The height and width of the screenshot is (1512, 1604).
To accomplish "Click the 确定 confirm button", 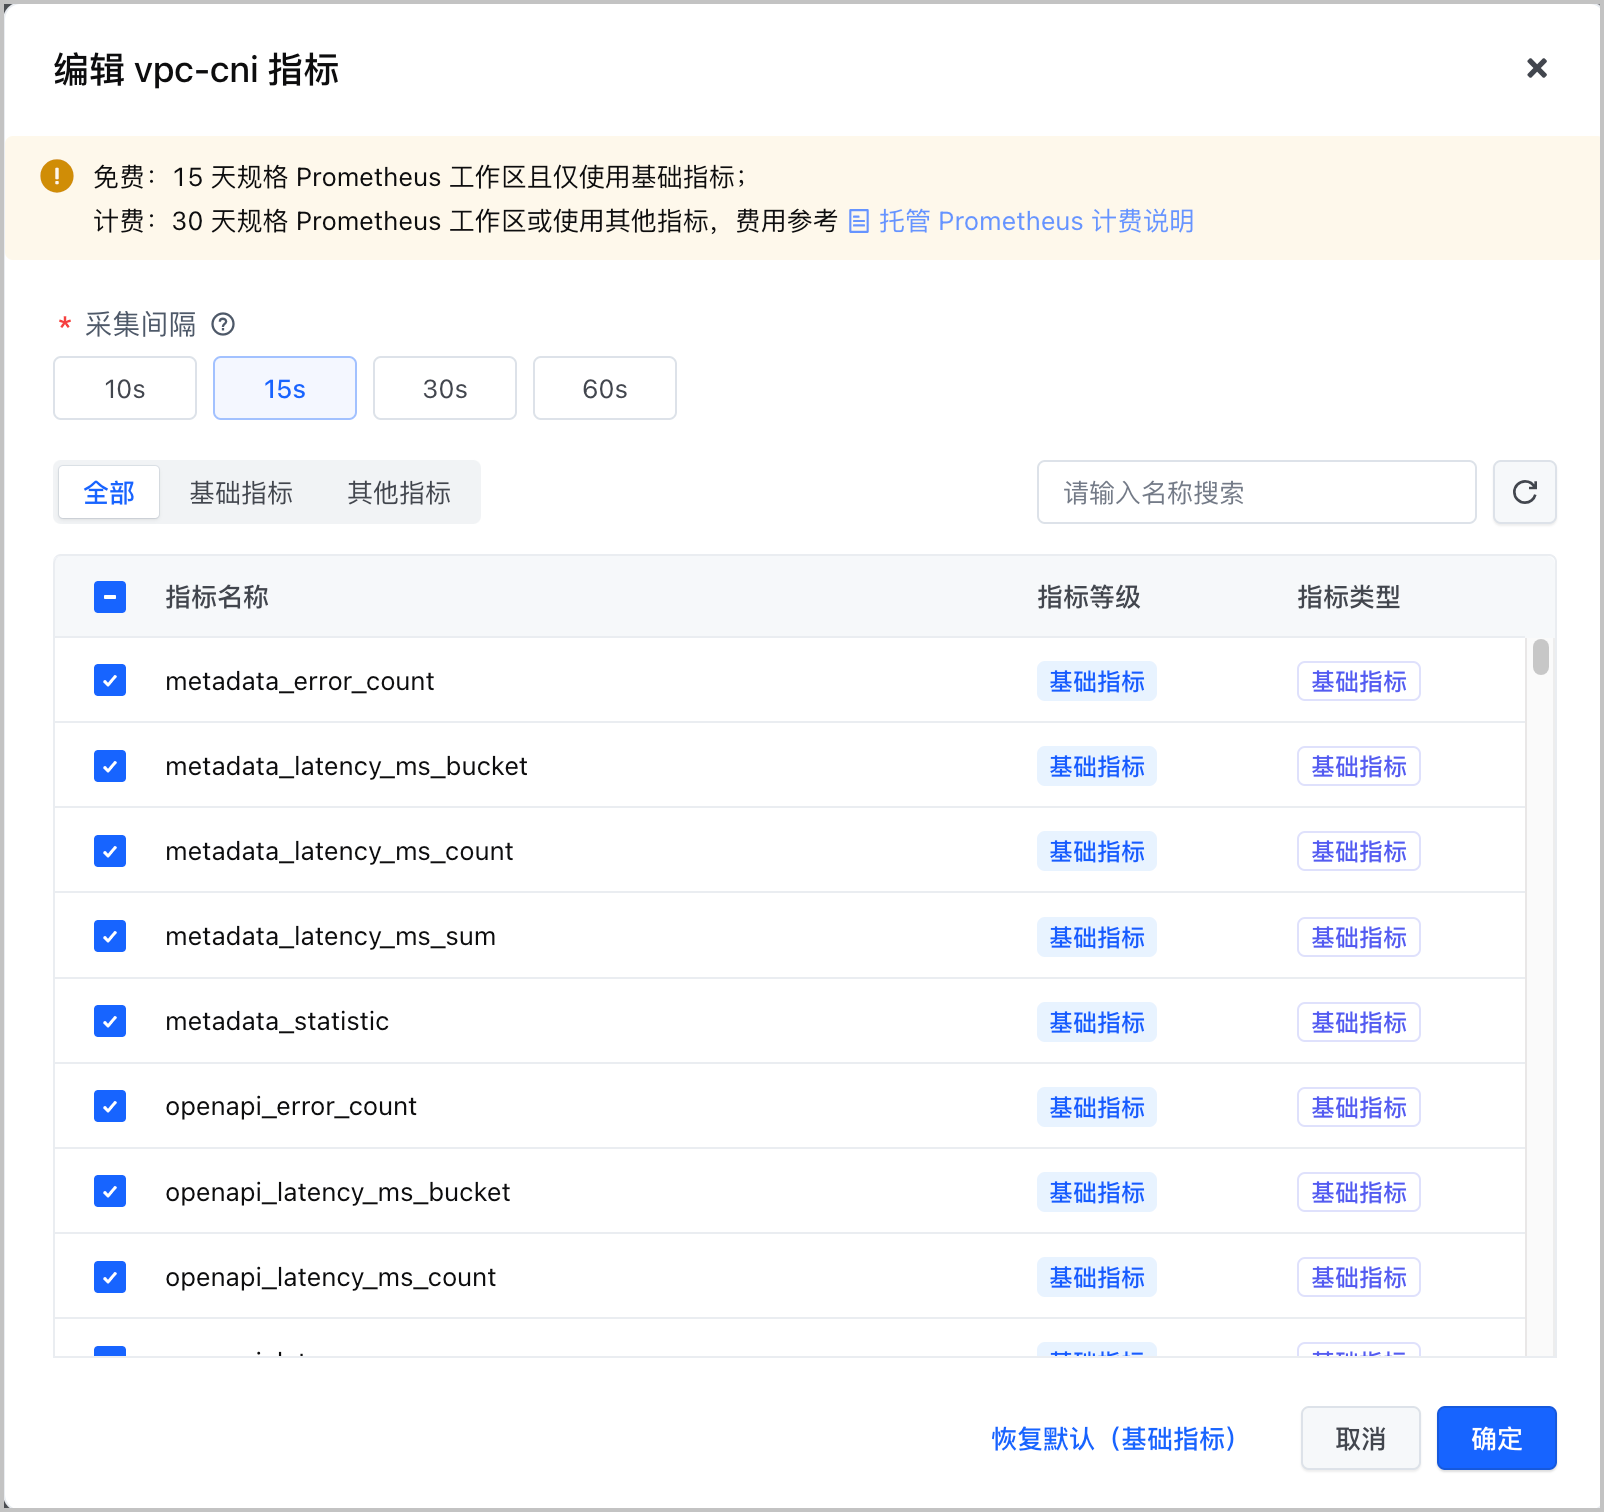I will click(x=1497, y=1438).
